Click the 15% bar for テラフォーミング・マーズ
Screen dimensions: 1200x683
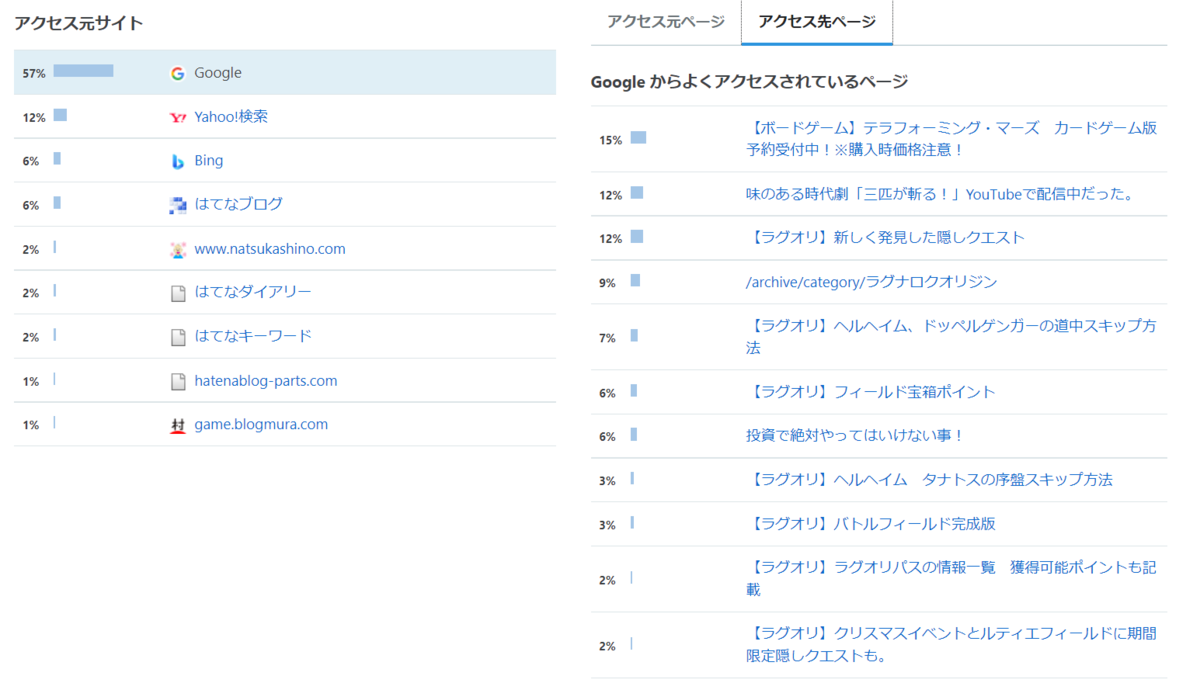[638, 138]
